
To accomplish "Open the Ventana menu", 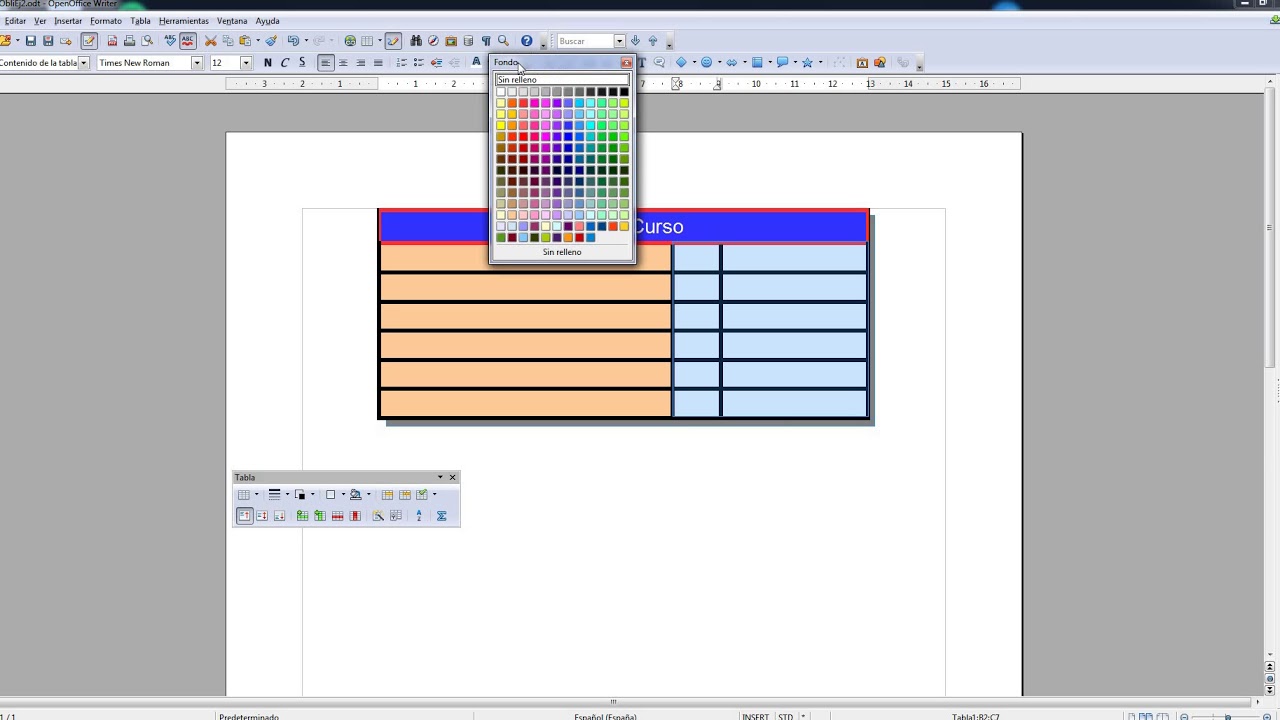I will click(232, 21).
